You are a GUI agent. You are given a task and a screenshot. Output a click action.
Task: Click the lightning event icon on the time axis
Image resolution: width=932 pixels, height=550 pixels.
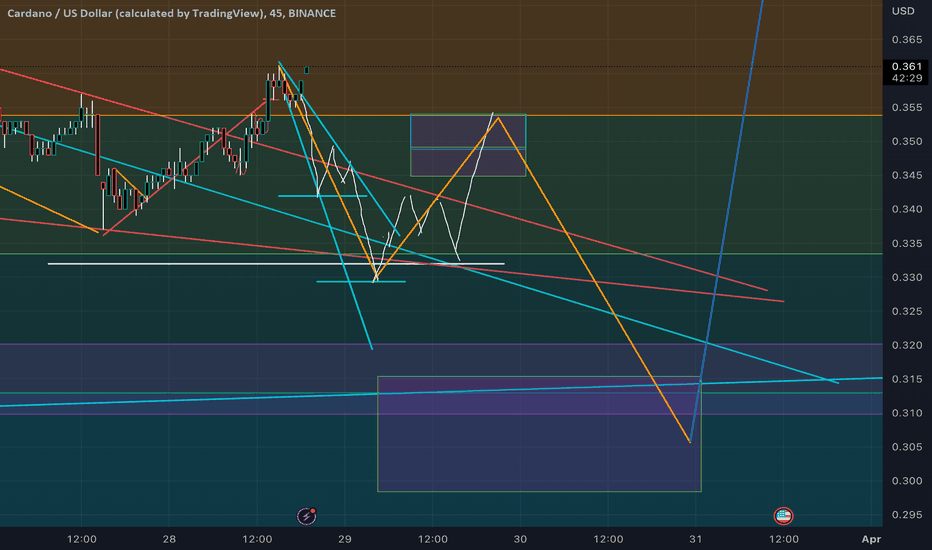pos(307,516)
